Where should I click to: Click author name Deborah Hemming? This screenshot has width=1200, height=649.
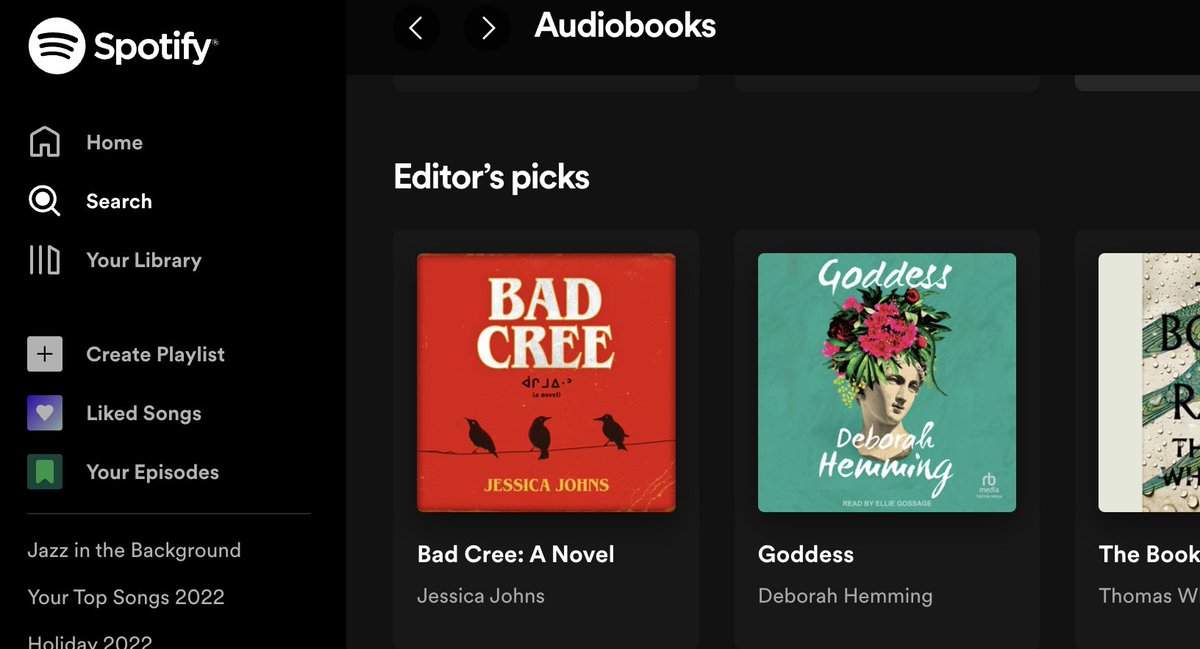[845, 596]
